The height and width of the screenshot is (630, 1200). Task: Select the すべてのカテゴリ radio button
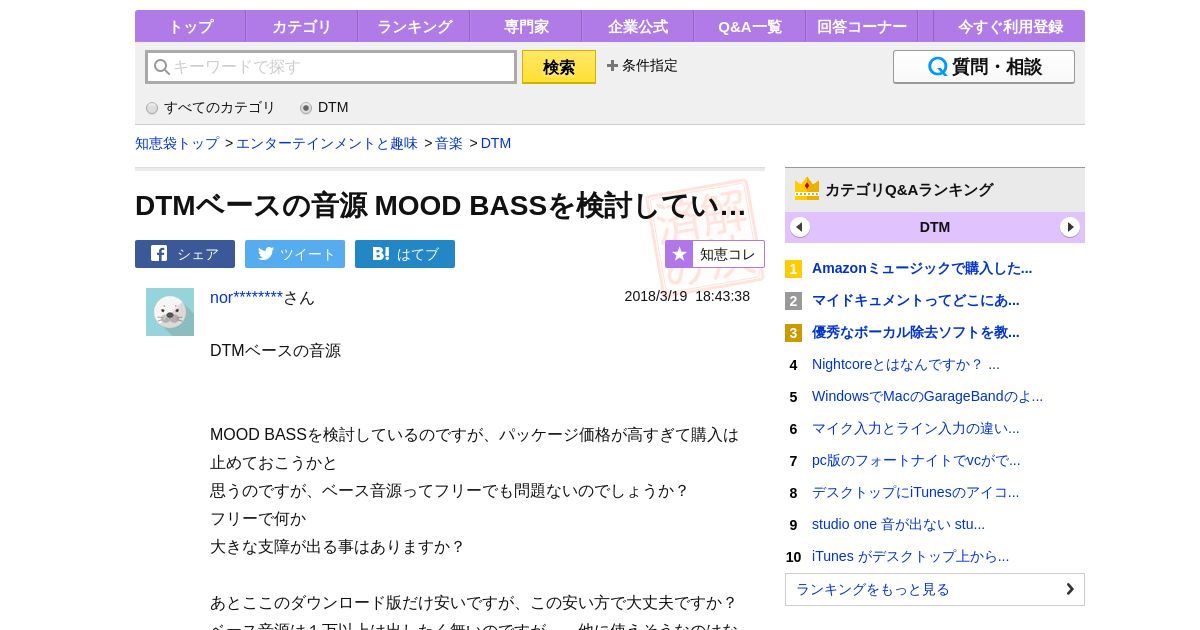point(152,108)
